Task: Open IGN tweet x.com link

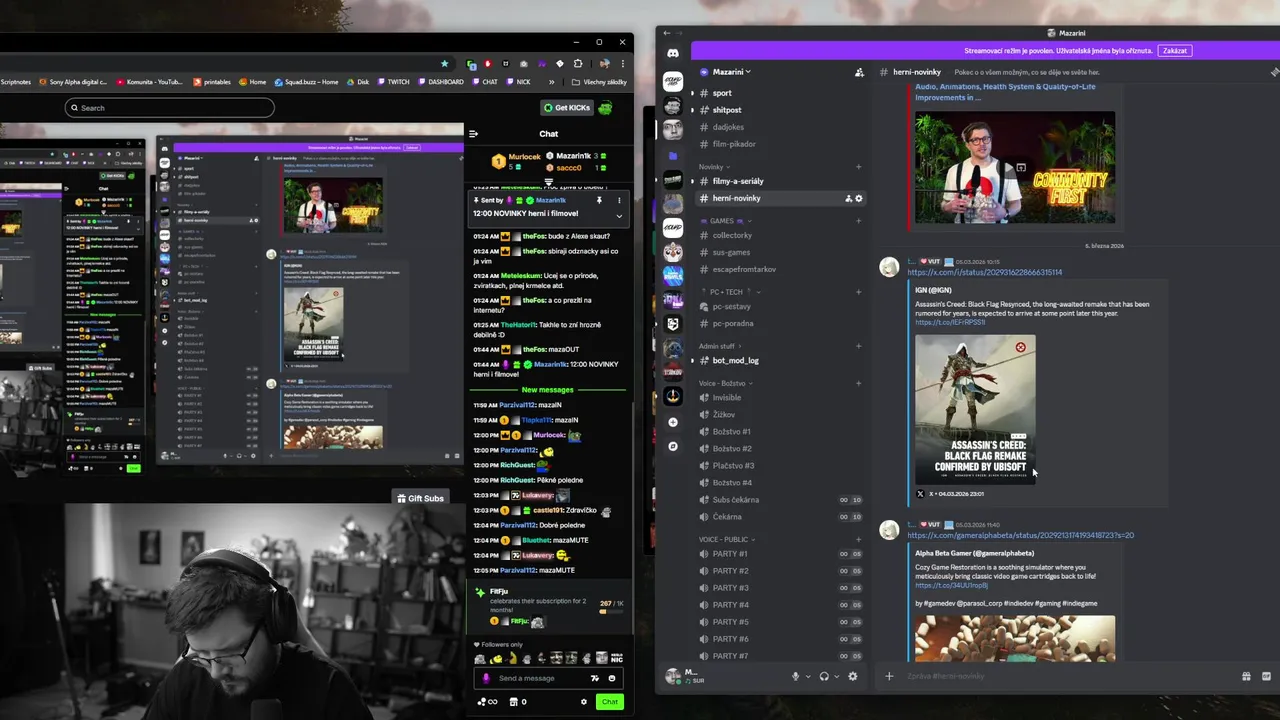Action: point(984,272)
